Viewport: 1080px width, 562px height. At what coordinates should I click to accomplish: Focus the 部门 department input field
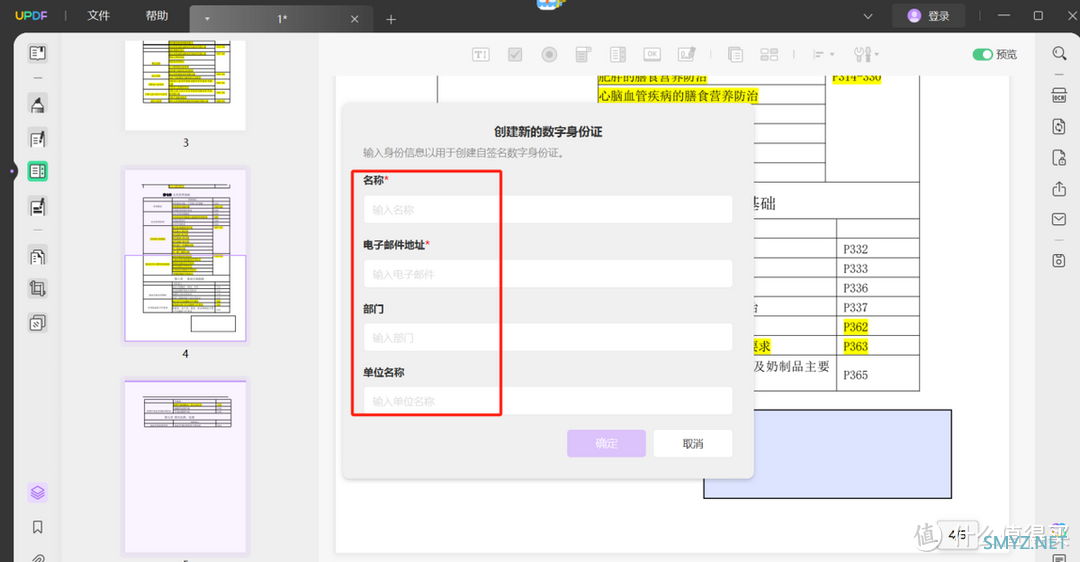point(548,337)
